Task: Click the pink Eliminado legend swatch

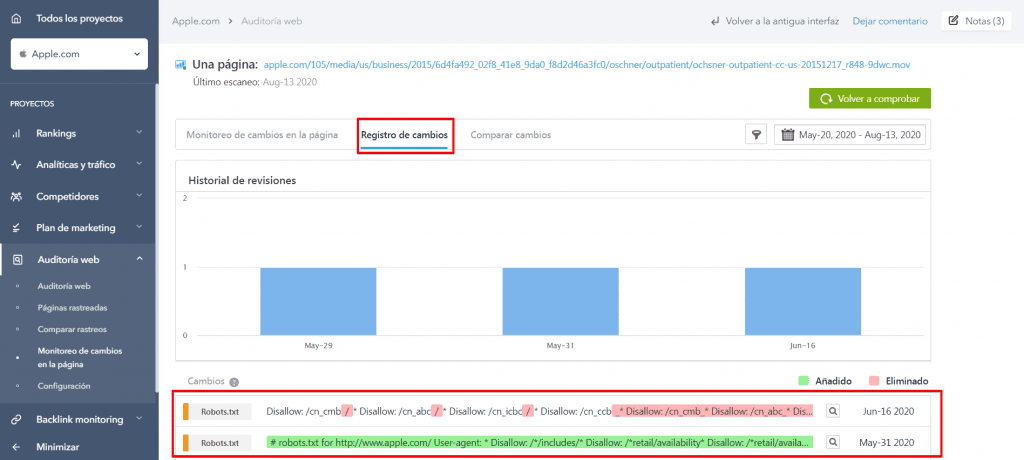Action: coord(874,381)
